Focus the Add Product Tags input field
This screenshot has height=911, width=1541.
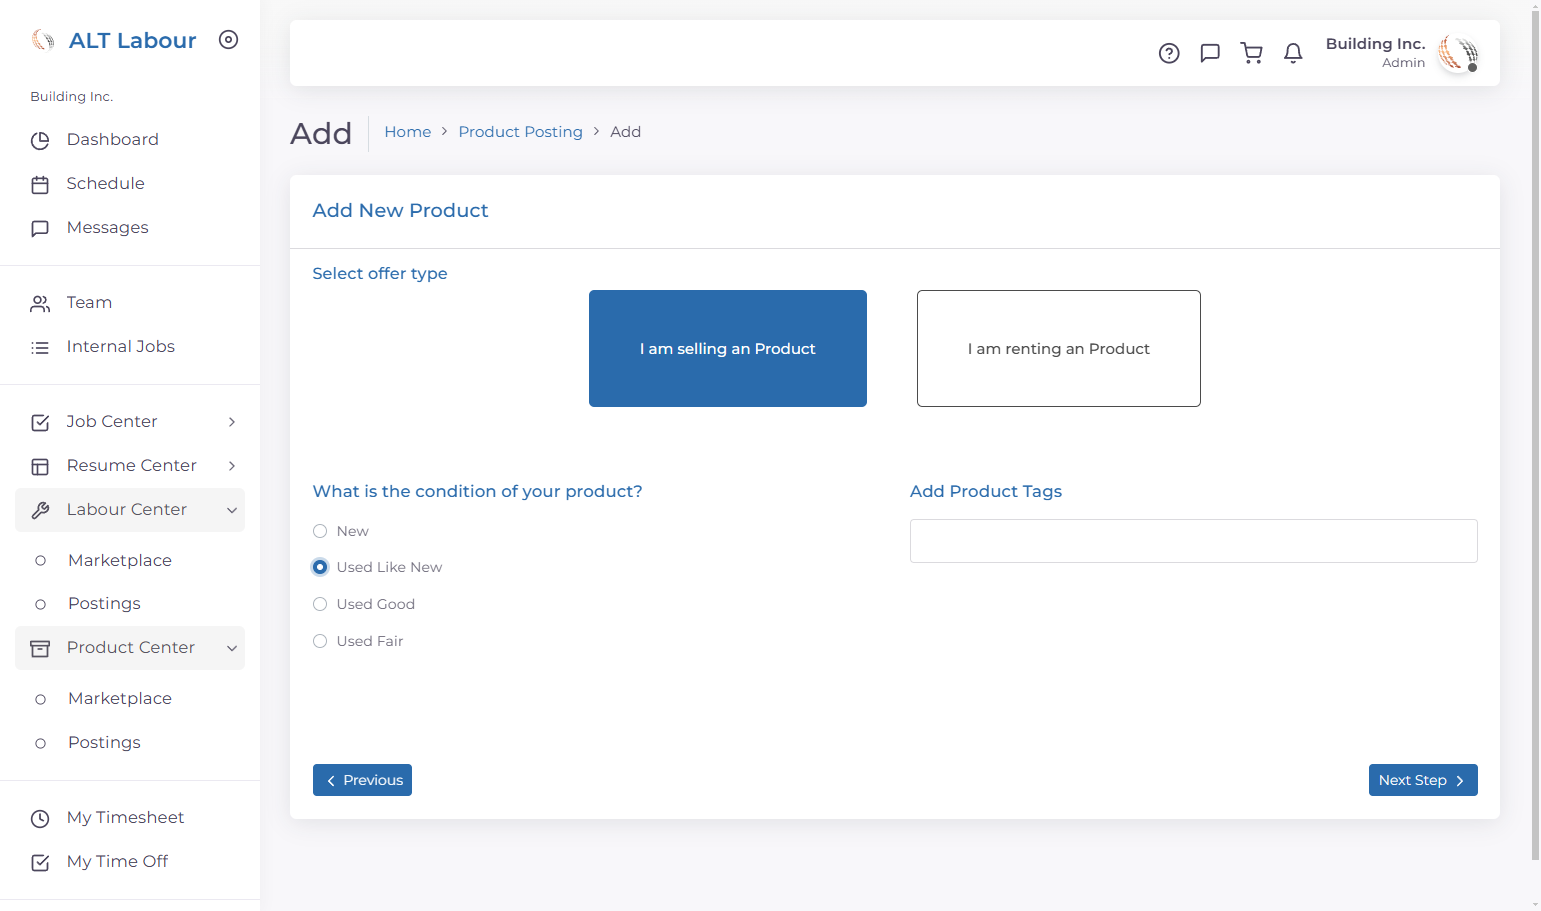coord(1194,541)
